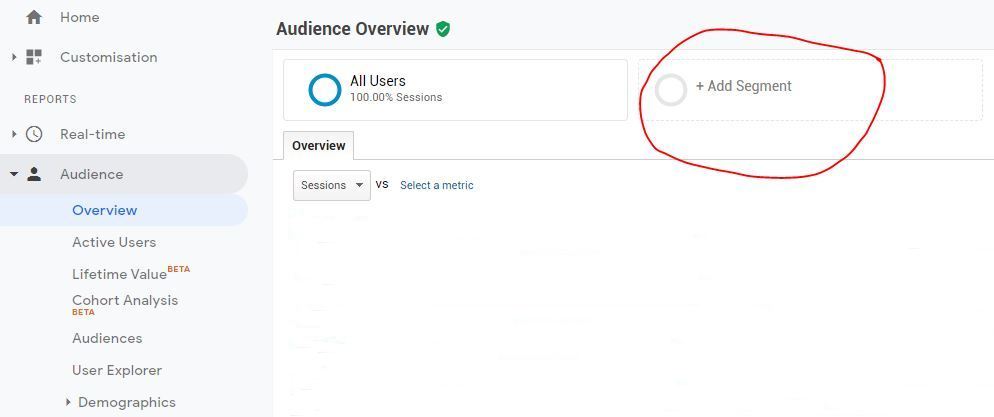The height and width of the screenshot is (417, 994).
Task: Open the Home page
Action: click(x=80, y=18)
